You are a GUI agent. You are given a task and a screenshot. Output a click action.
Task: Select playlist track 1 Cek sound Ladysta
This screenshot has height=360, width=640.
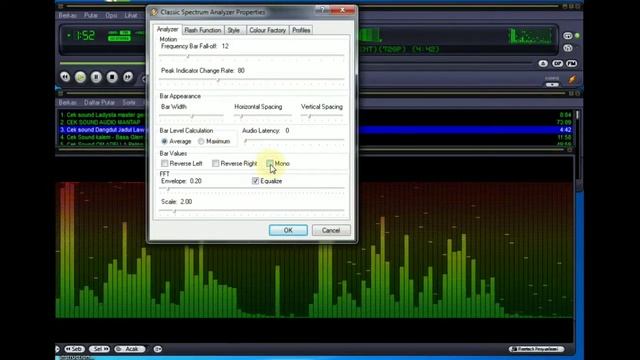coord(102,115)
